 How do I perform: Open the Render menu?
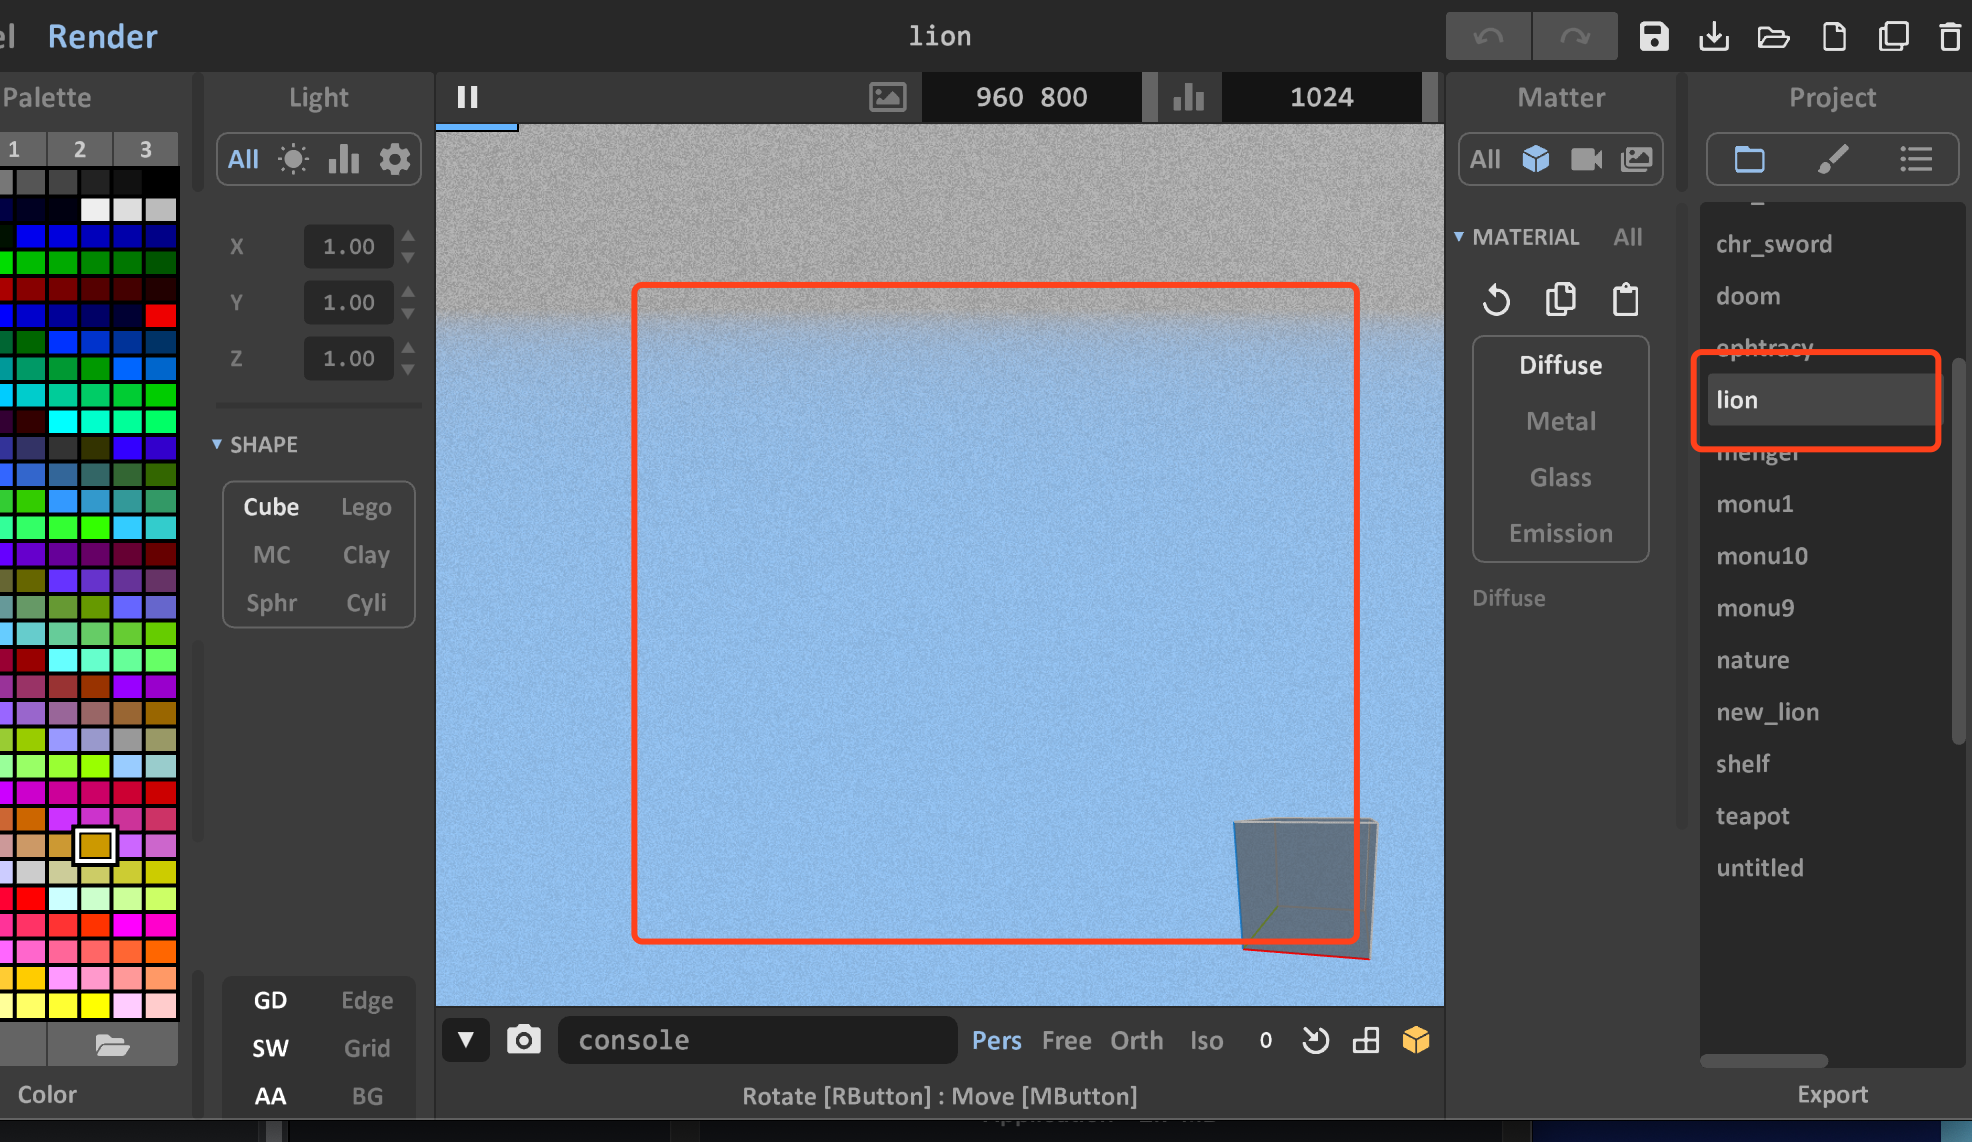coord(102,36)
